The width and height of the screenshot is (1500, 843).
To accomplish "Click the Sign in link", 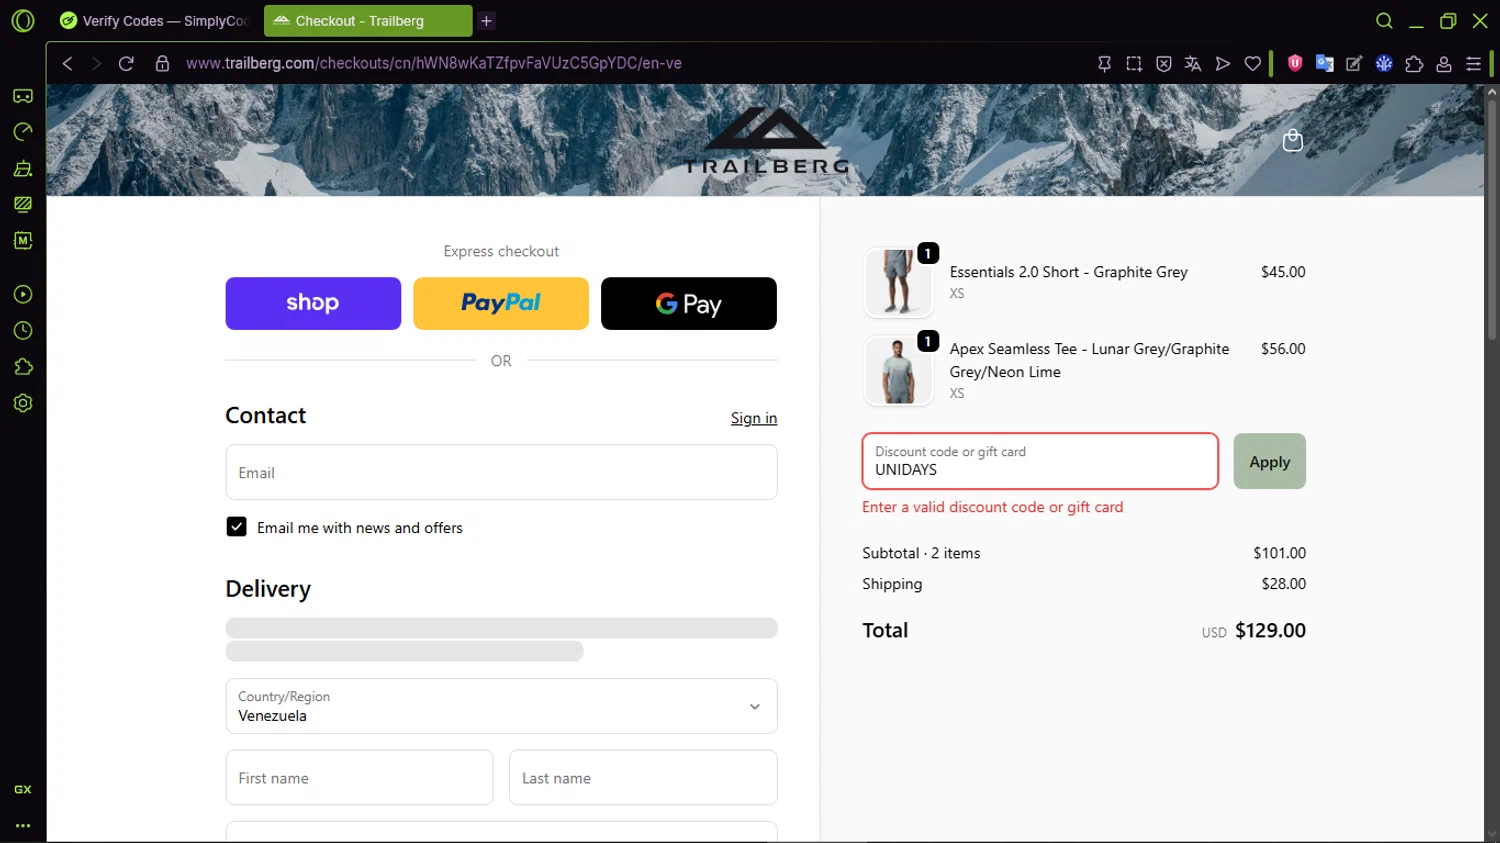I will (754, 418).
